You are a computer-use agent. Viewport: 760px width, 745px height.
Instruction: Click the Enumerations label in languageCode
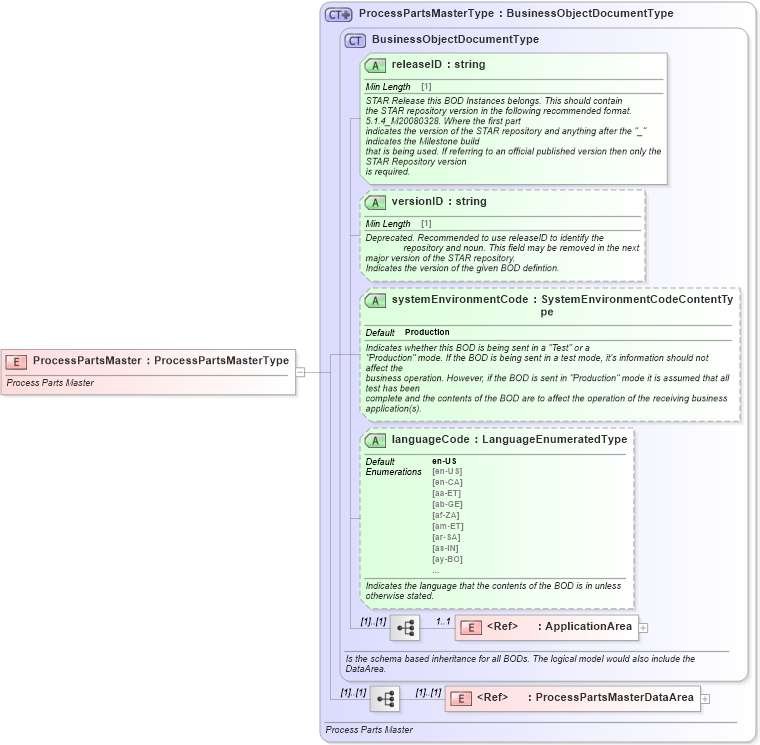[394, 472]
